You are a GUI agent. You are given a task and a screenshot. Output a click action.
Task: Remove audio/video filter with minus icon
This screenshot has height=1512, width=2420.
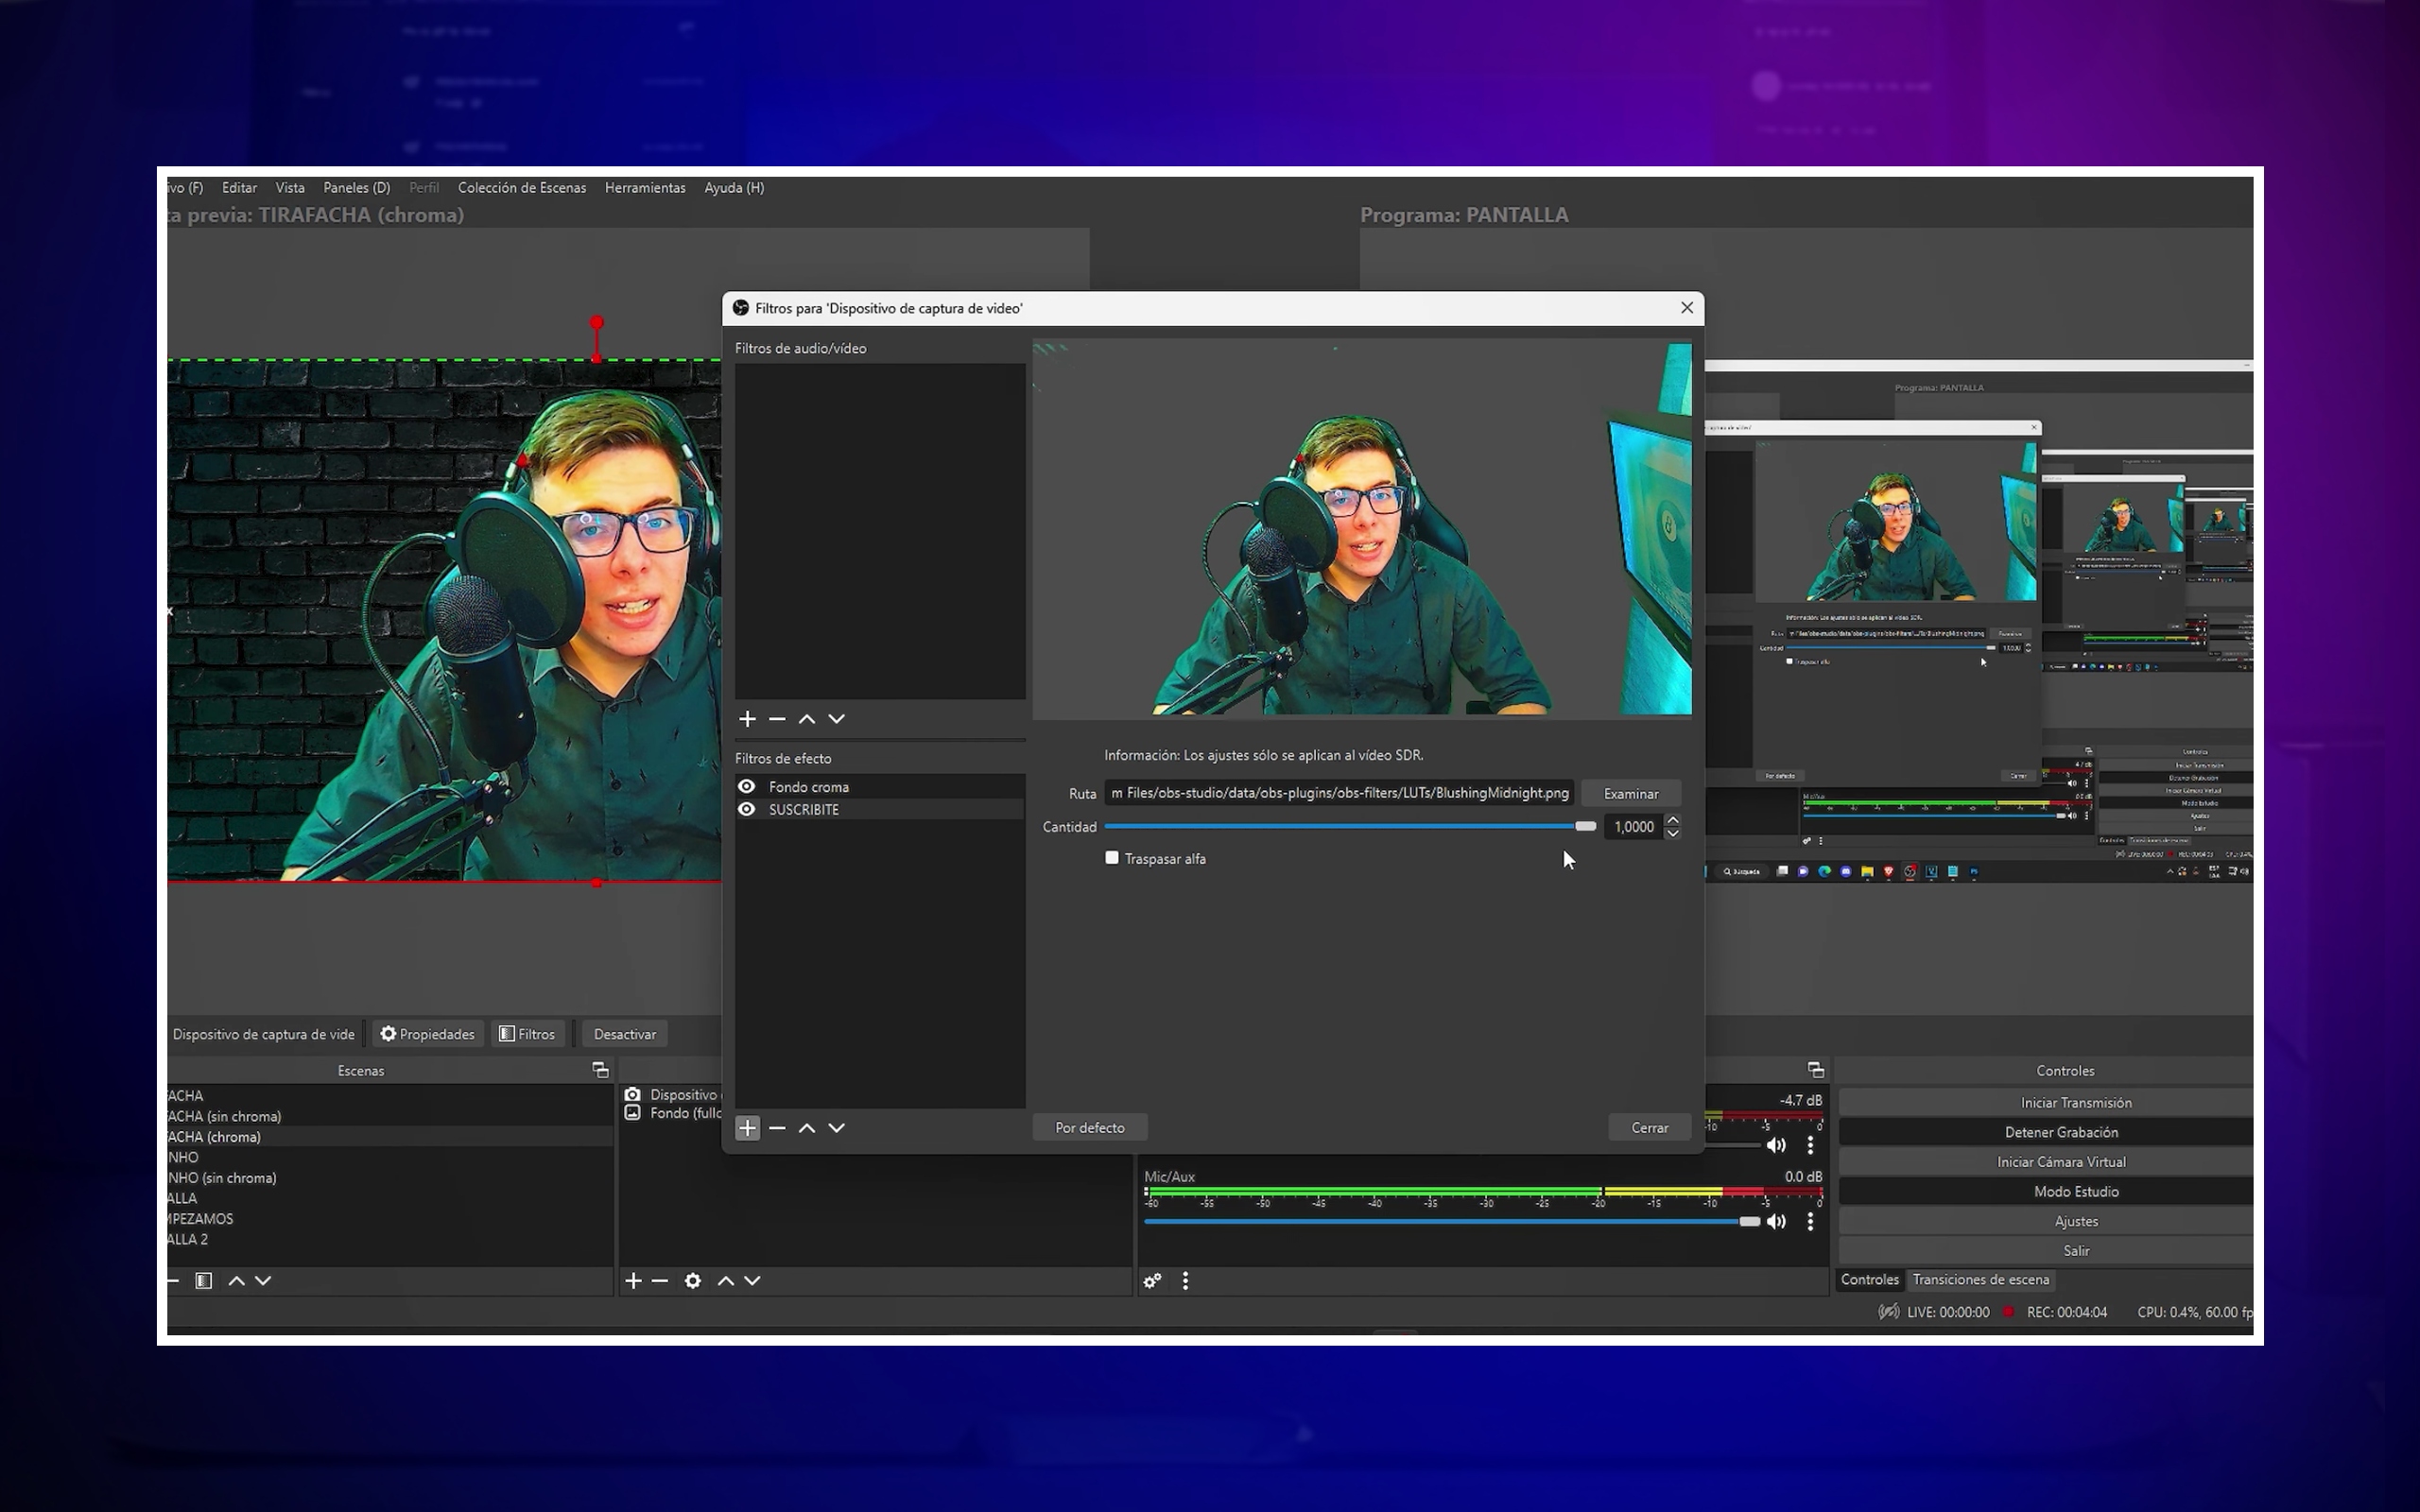click(777, 719)
